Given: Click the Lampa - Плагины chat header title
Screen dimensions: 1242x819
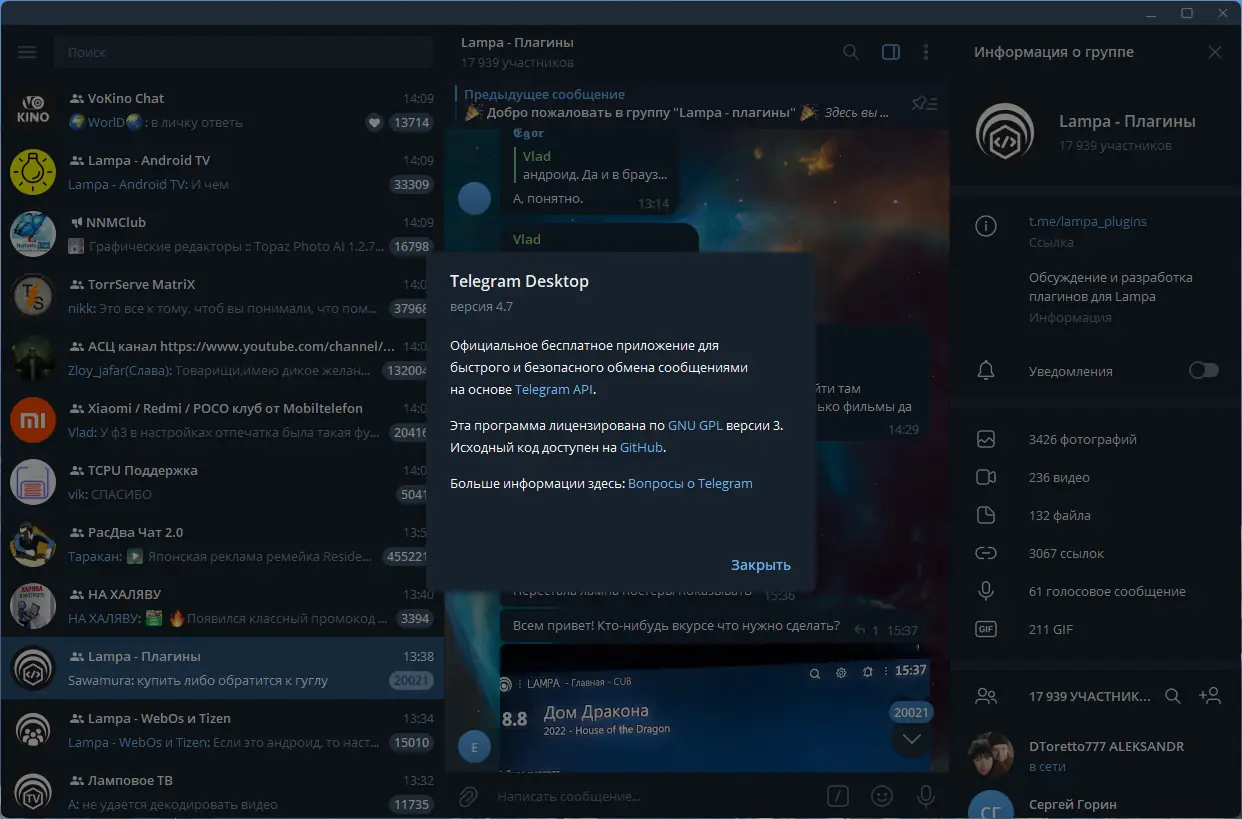Looking at the screenshot, I should [517, 43].
